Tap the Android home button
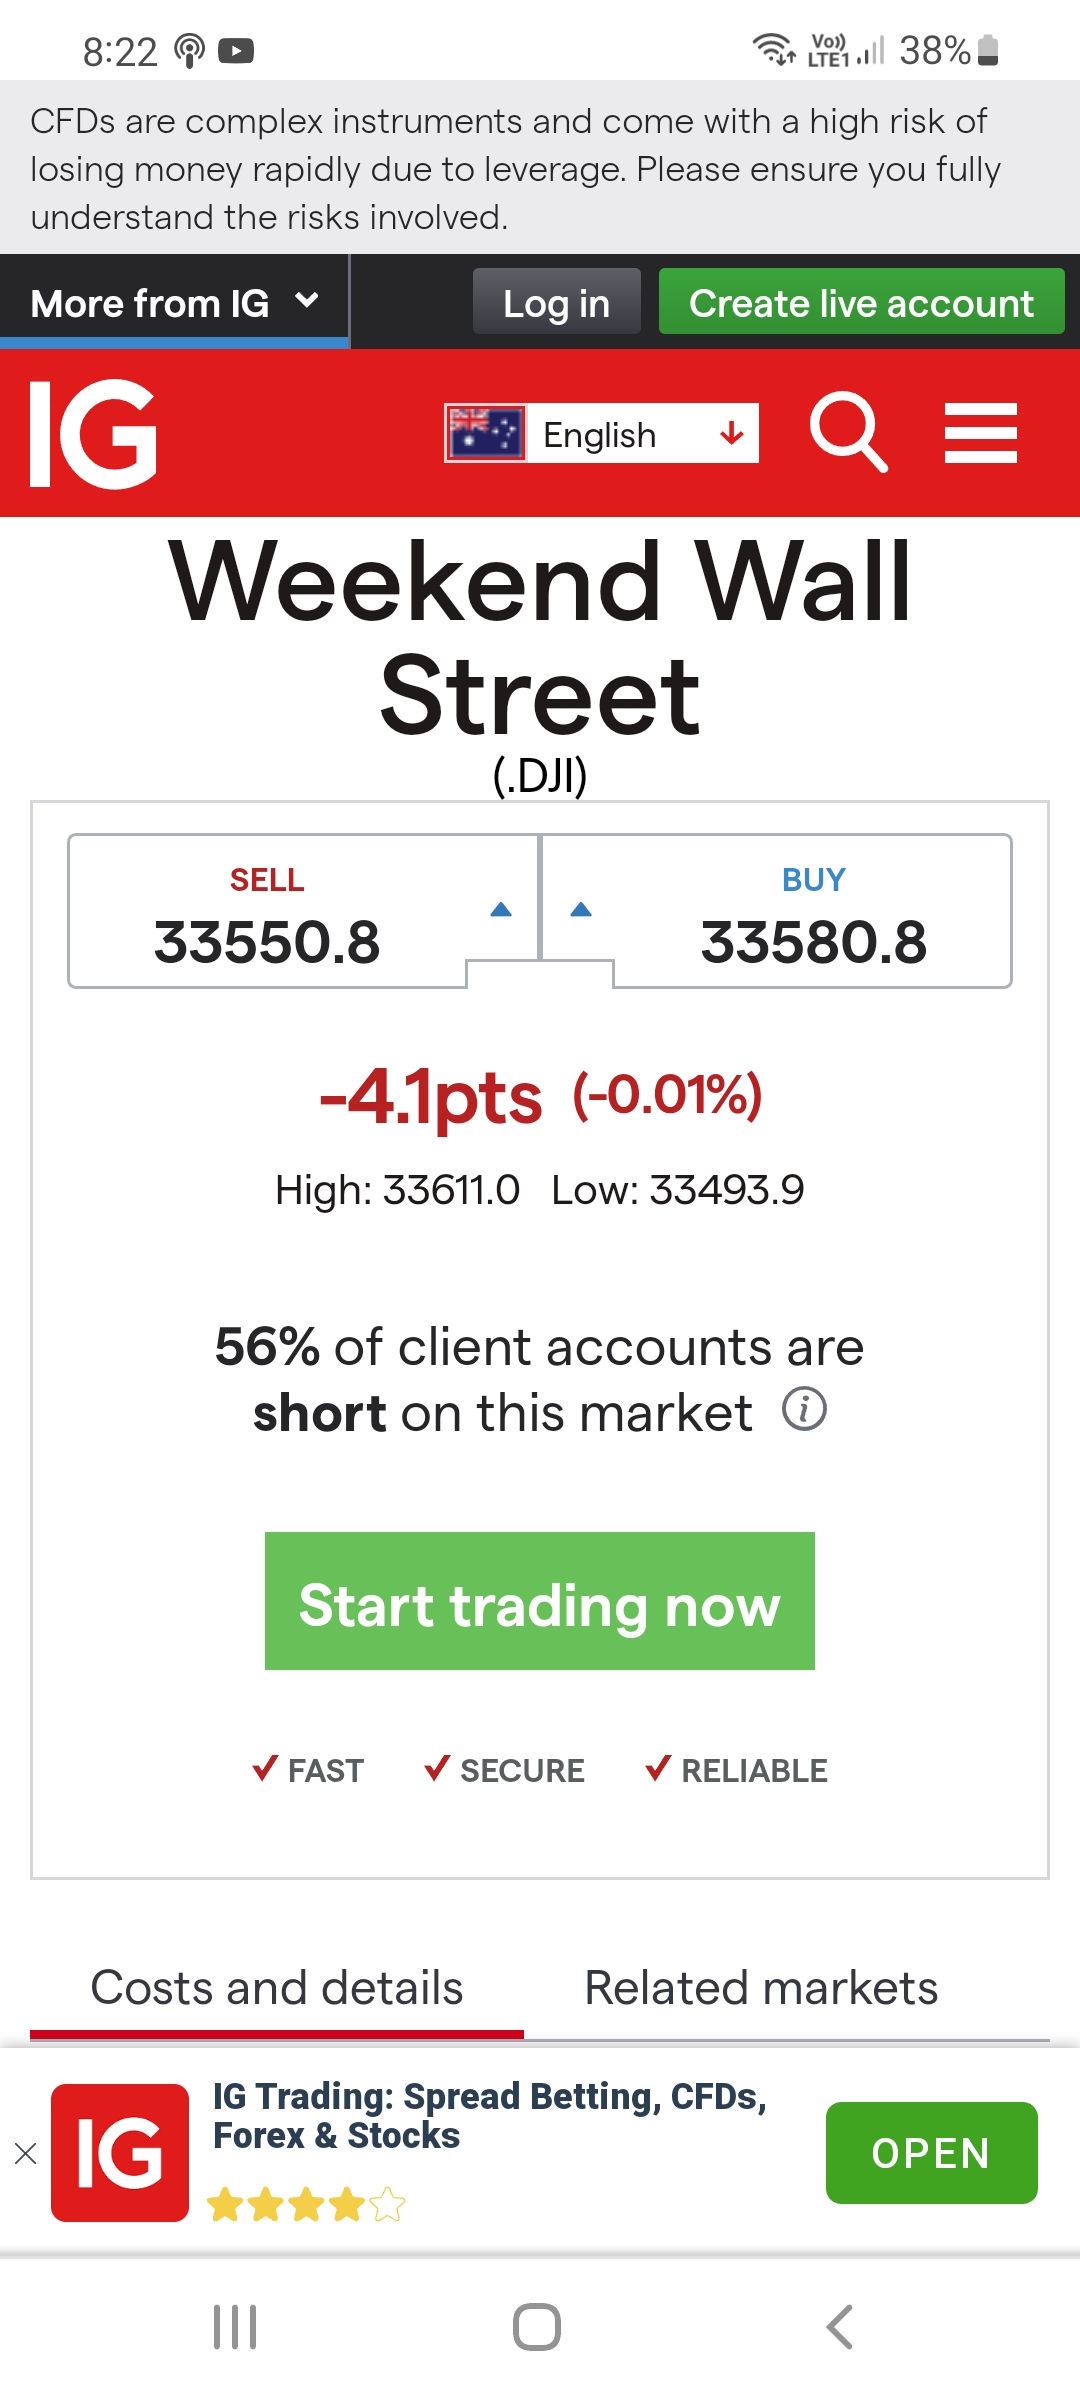Screen dimensions: 1080x2400 pyautogui.click(x=537, y=2327)
